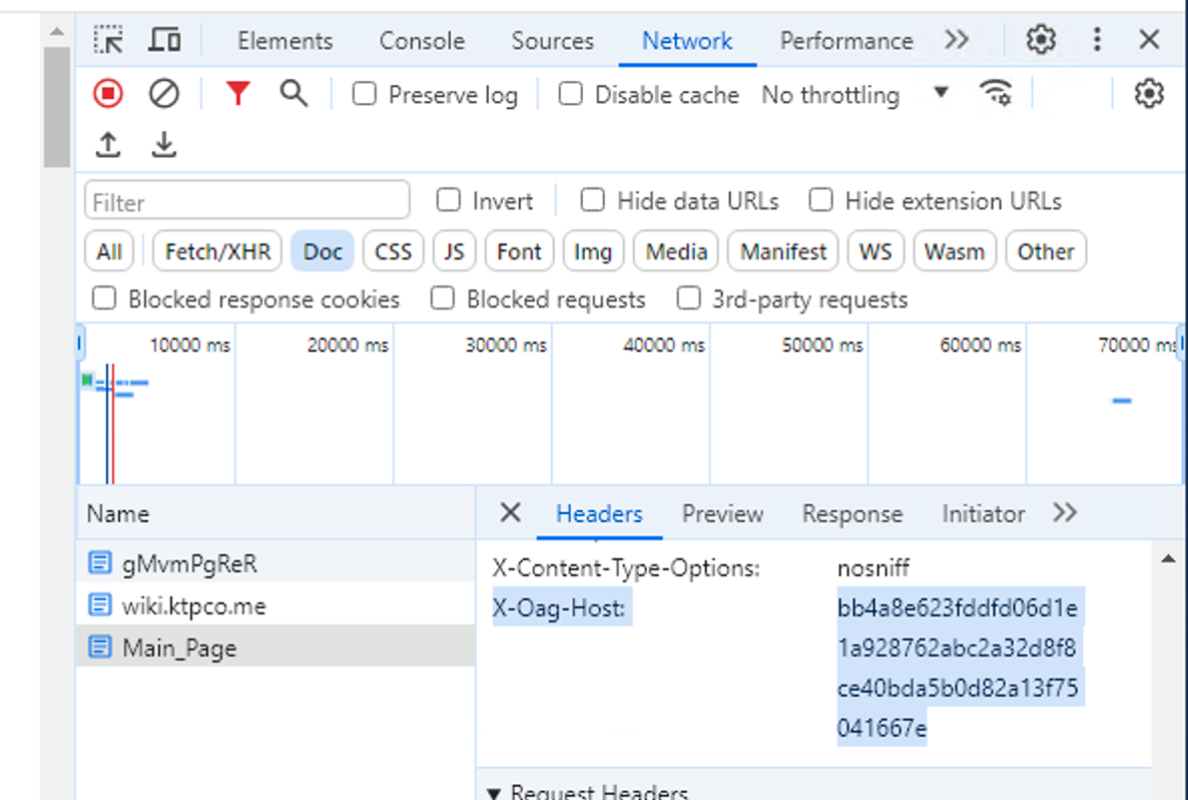Check the Disable cache option
The image size is (1188, 800).
pyautogui.click(x=570, y=94)
